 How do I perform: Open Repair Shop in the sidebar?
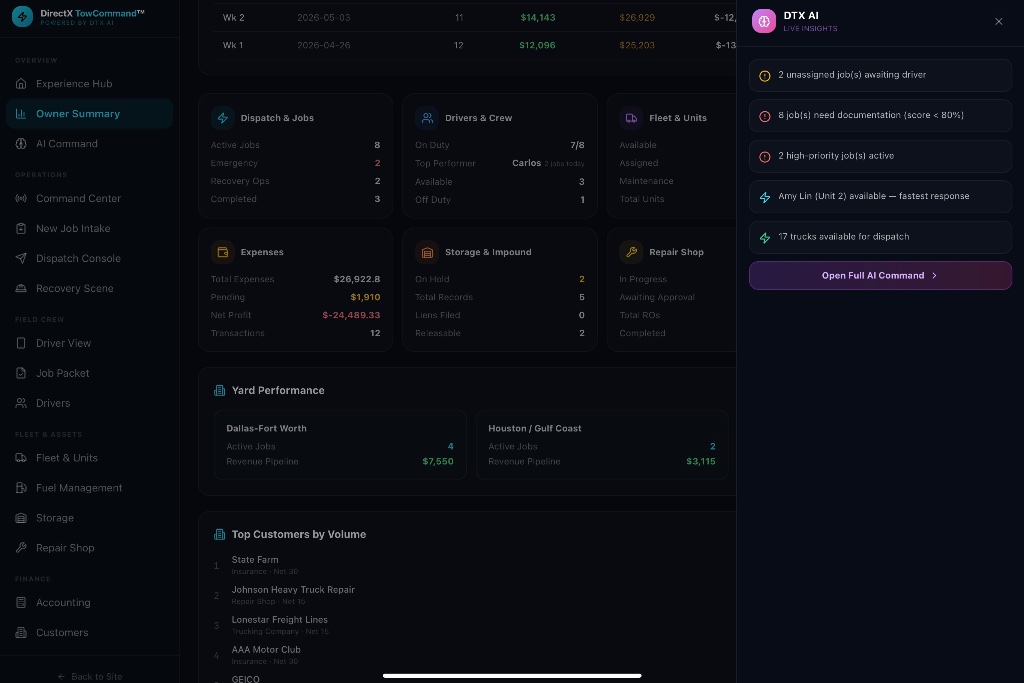coord(89,548)
